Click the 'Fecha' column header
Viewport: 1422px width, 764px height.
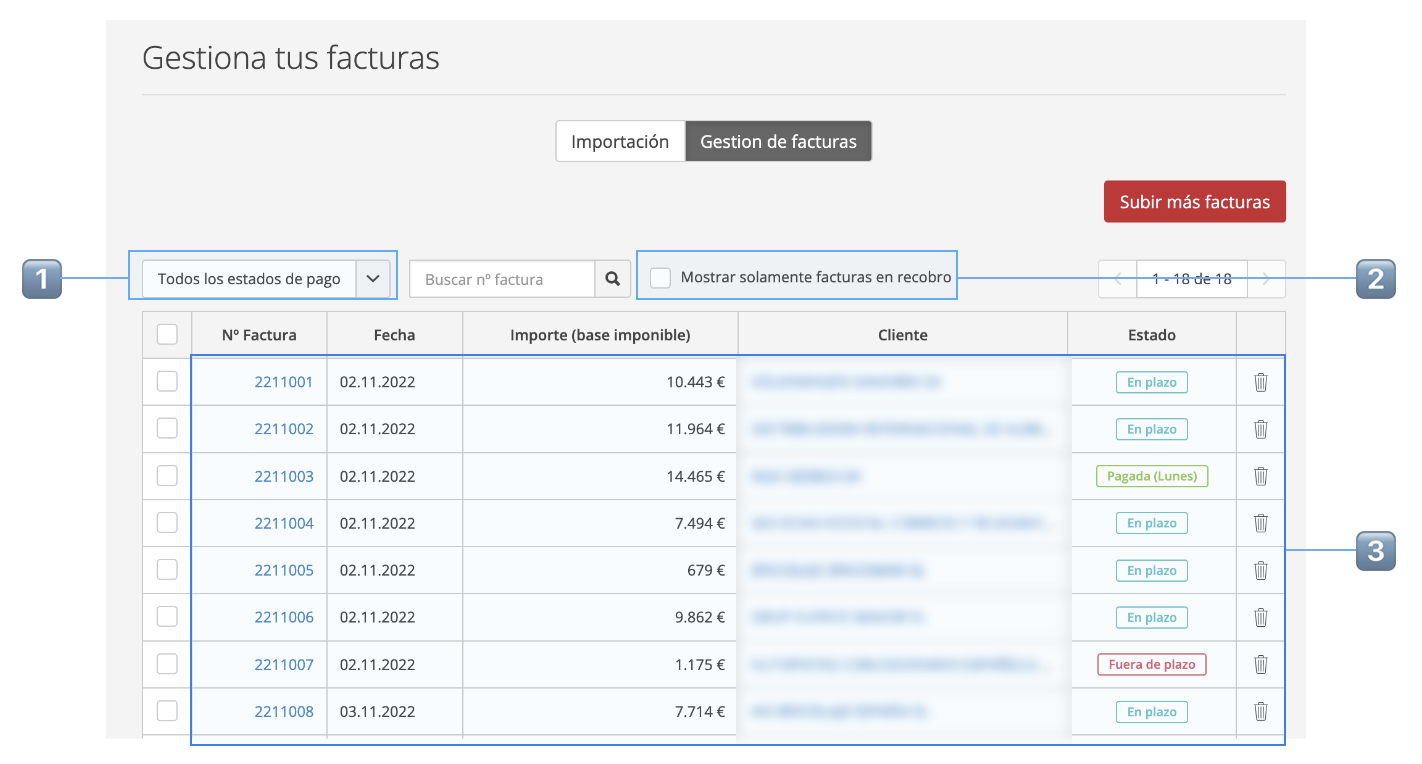coord(394,335)
